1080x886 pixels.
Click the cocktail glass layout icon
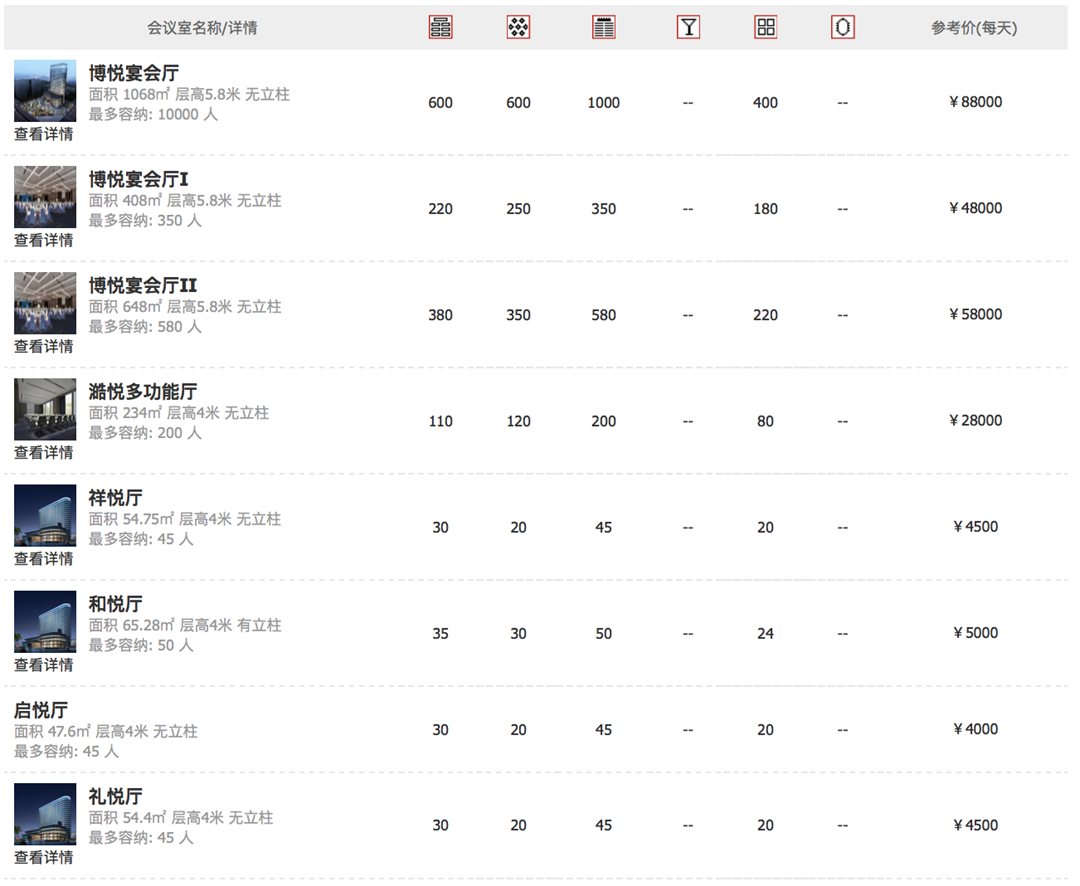[x=688, y=28]
